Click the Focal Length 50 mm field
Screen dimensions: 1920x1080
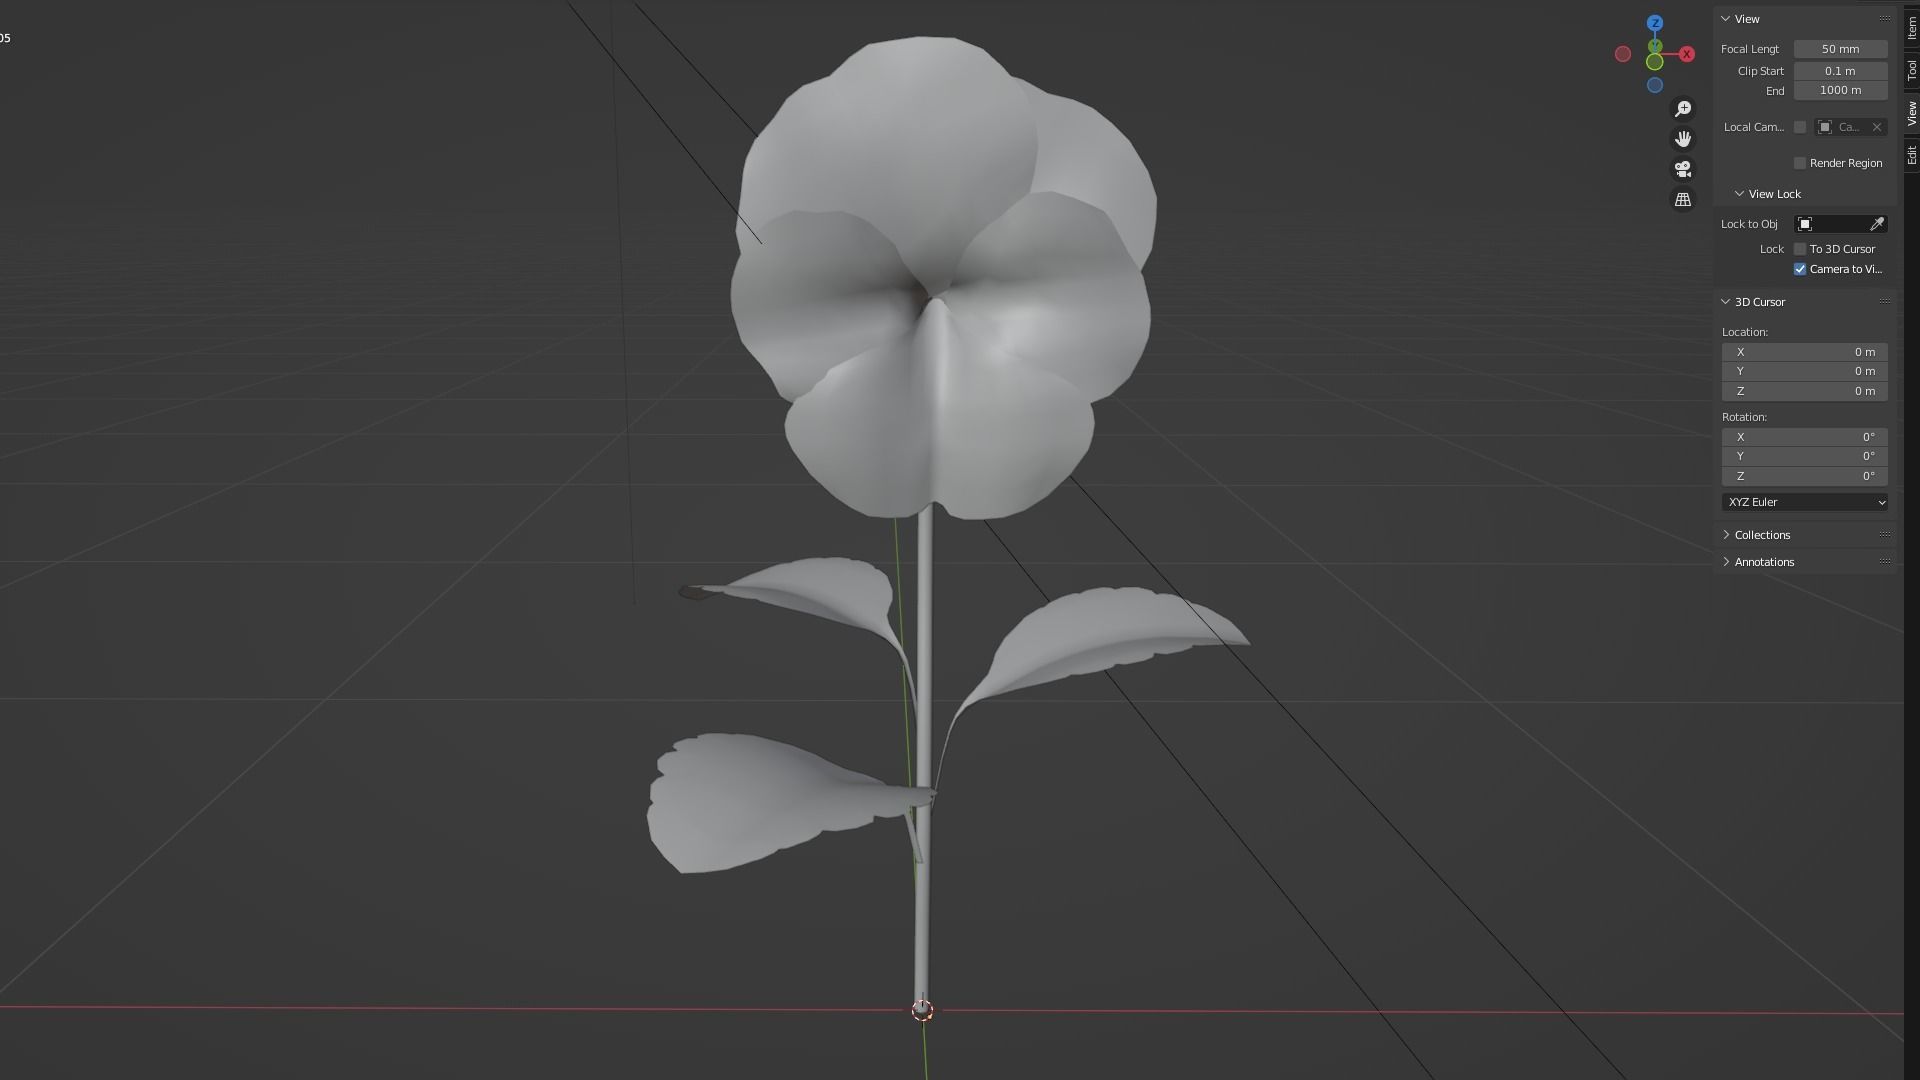pos(1840,49)
